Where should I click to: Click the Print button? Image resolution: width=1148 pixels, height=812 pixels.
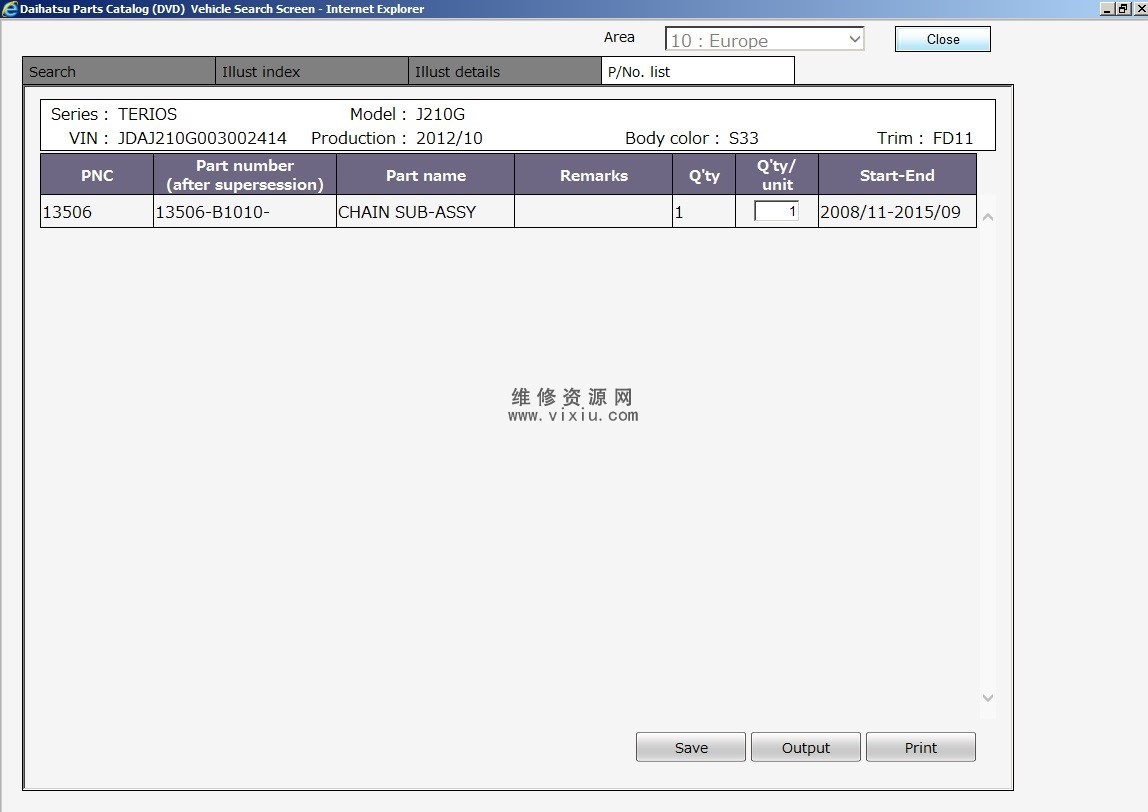point(920,748)
